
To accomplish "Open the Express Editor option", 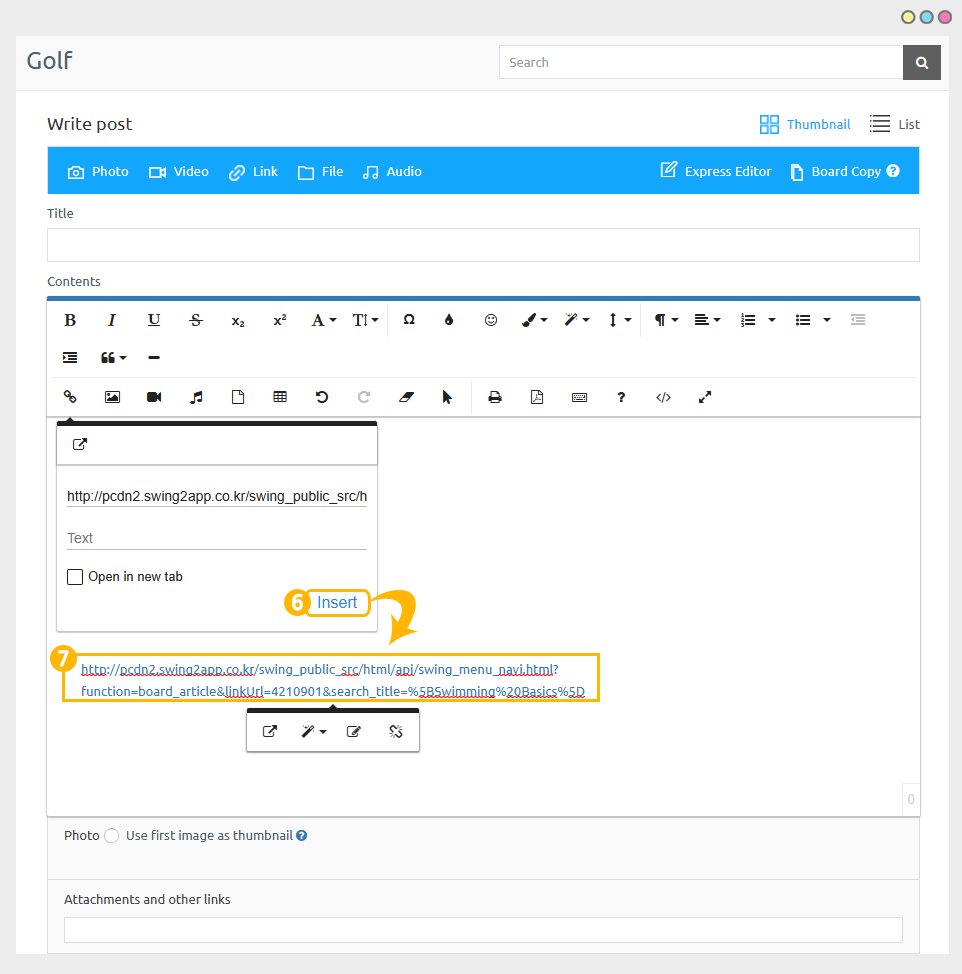I will [x=715, y=171].
